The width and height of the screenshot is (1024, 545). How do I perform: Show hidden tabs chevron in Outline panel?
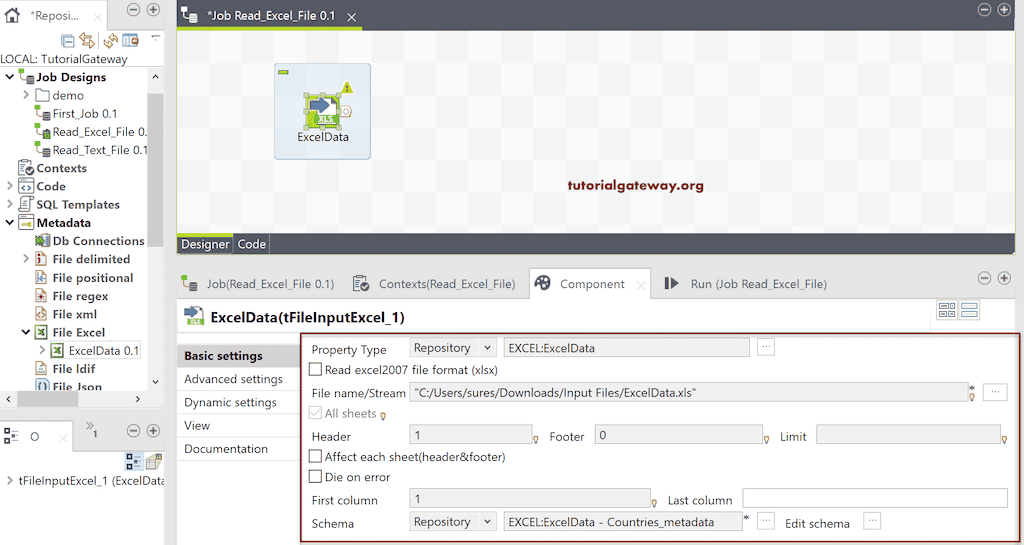click(92, 428)
